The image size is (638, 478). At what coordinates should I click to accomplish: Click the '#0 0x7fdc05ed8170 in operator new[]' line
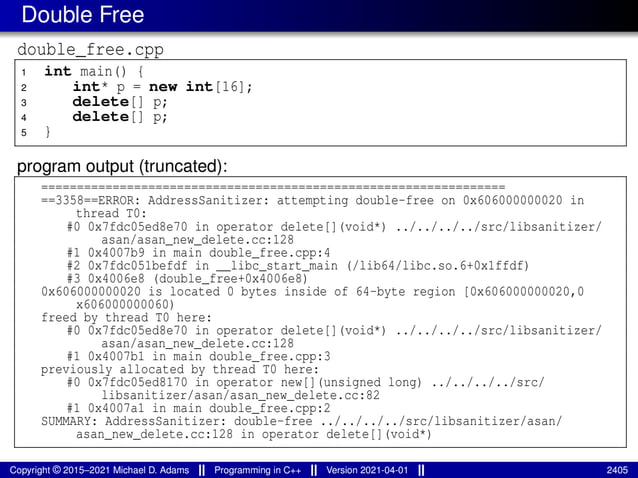pos(306,382)
